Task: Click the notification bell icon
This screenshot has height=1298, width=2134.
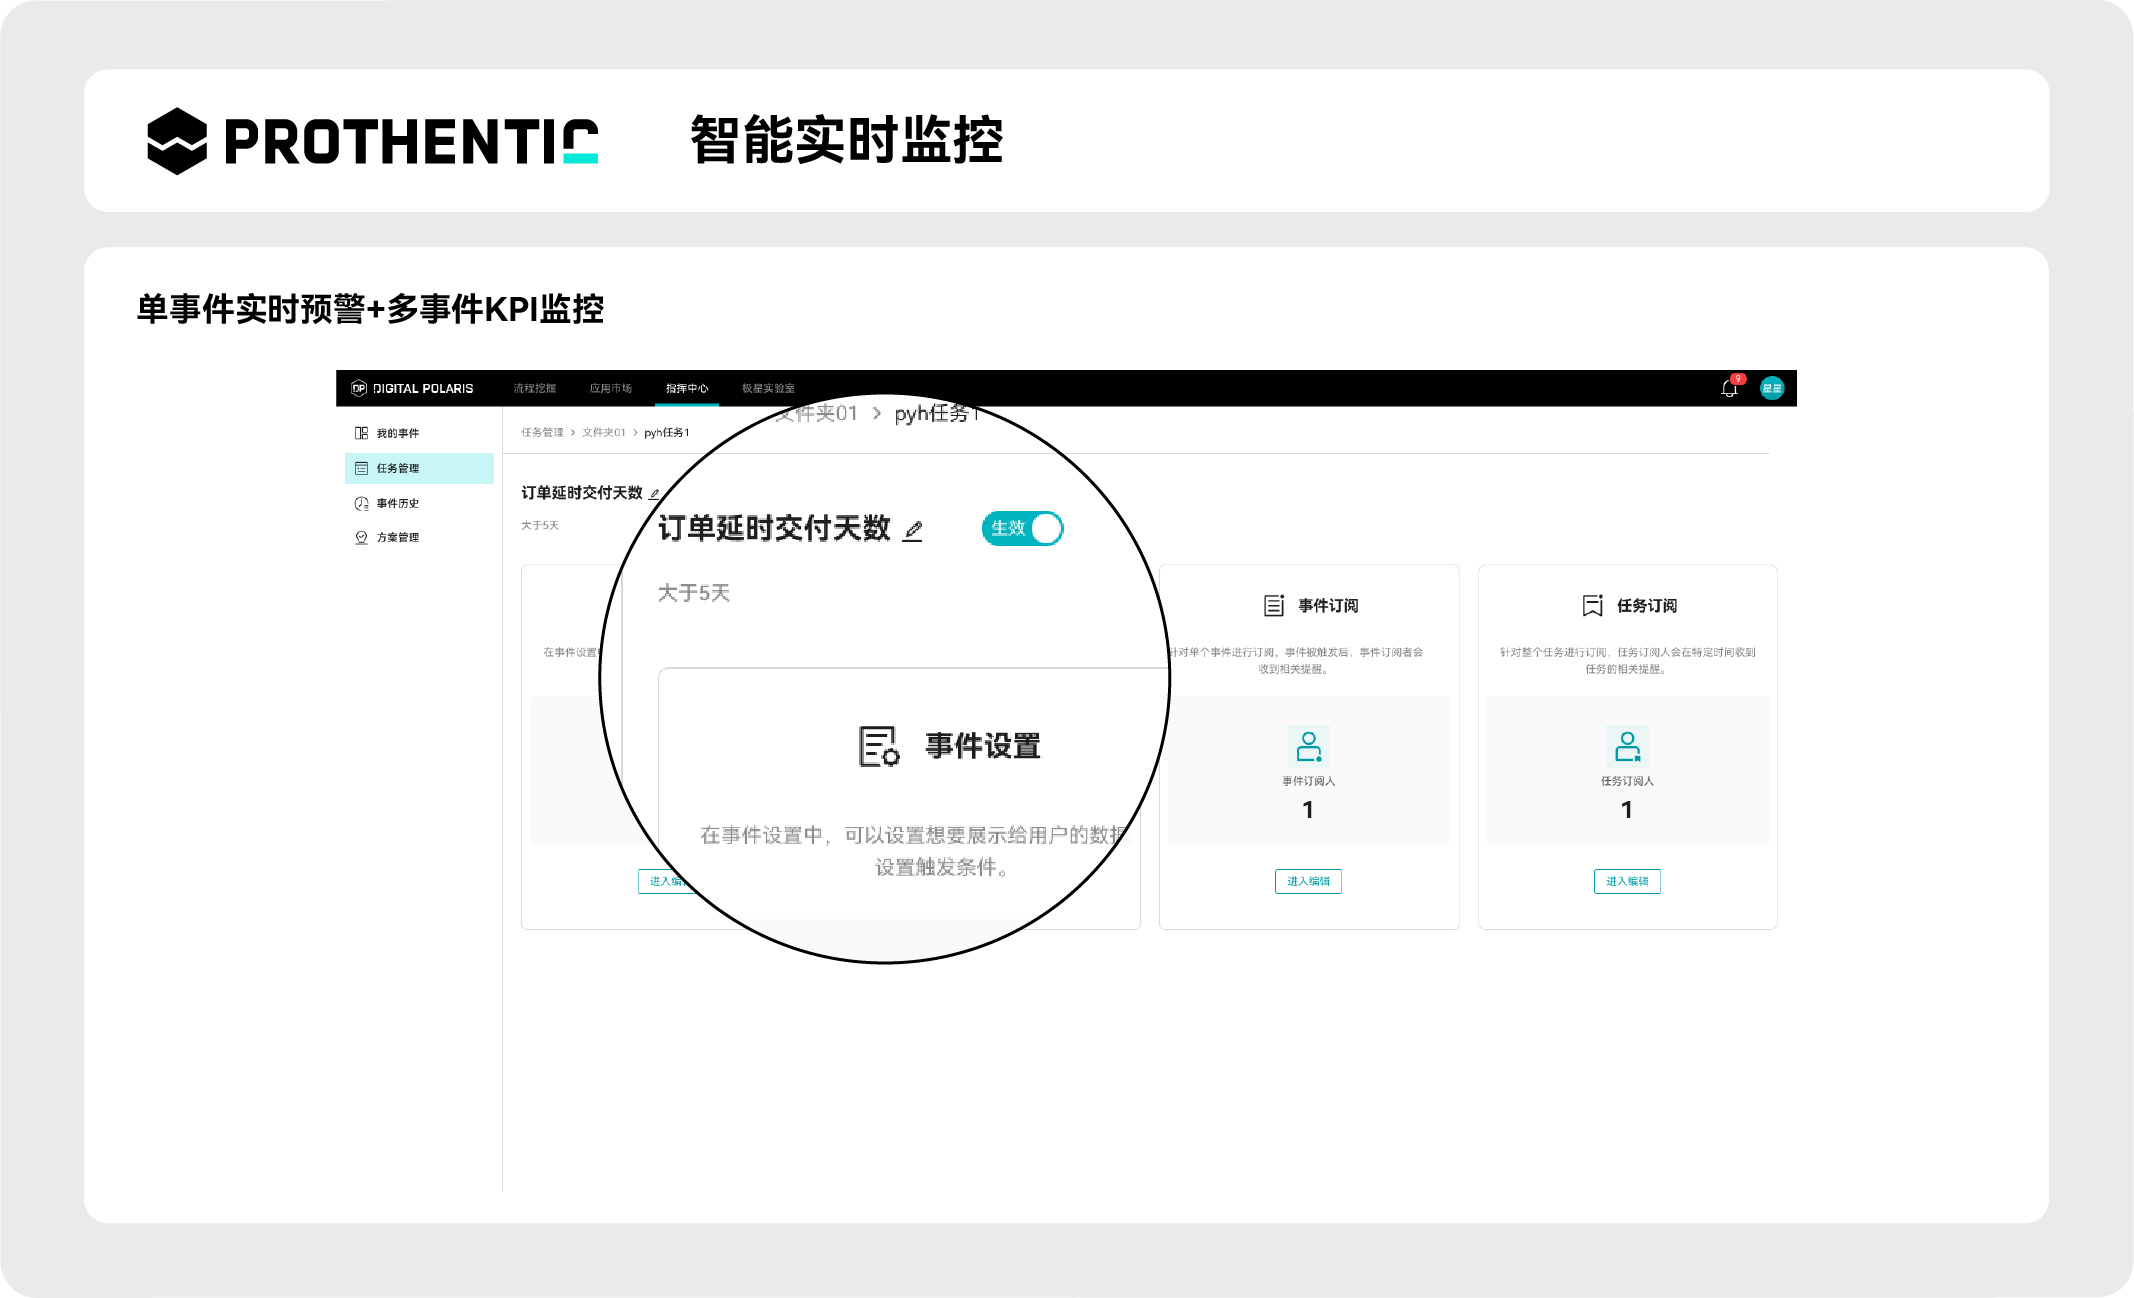Action: (1729, 388)
